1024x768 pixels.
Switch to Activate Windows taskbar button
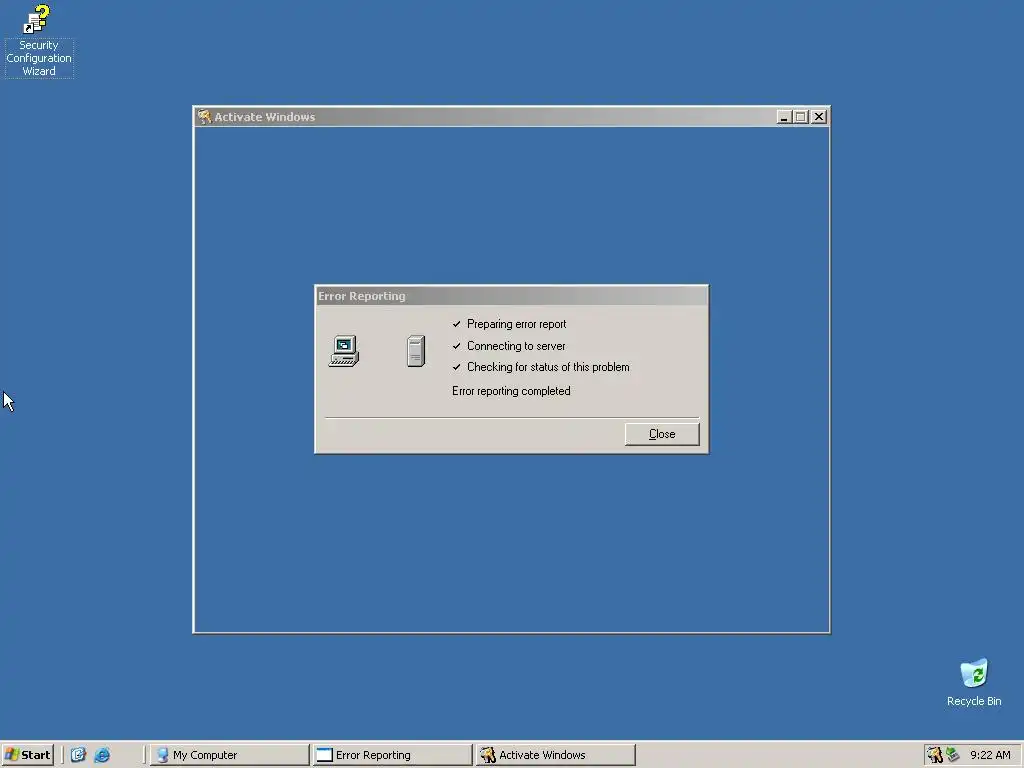[556, 755]
